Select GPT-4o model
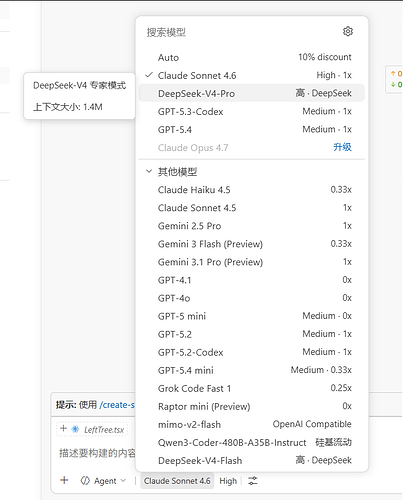This screenshot has width=403, height=500. click(252, 298)
